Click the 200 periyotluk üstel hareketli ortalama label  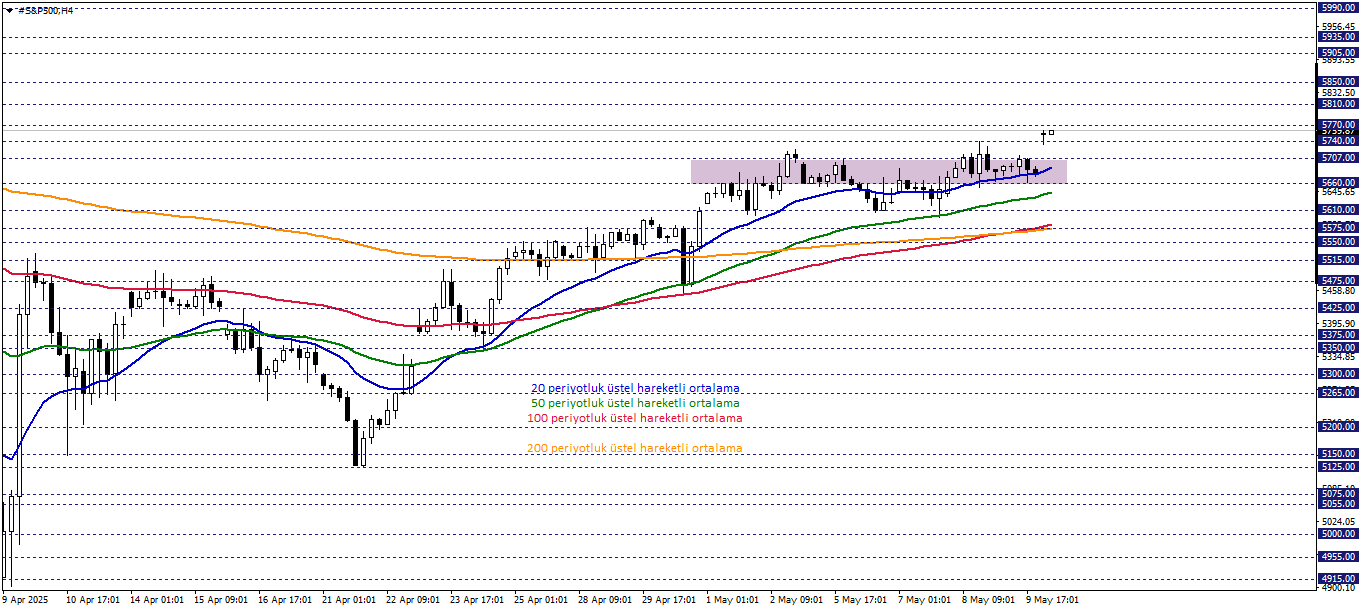[x=635, y=448]
